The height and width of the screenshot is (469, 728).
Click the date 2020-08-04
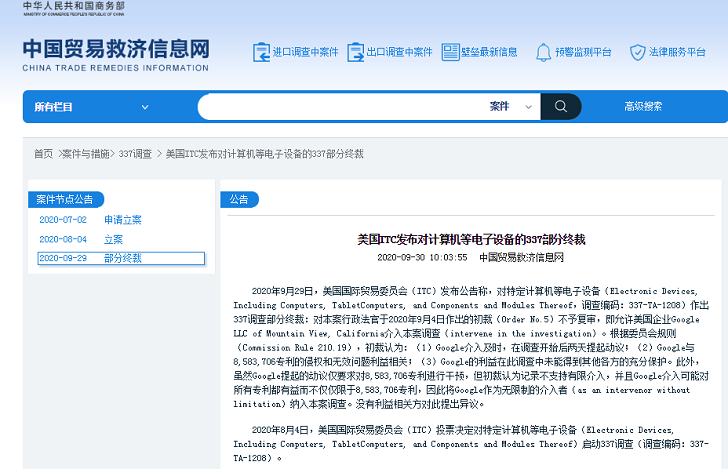(x=63, y=240)
